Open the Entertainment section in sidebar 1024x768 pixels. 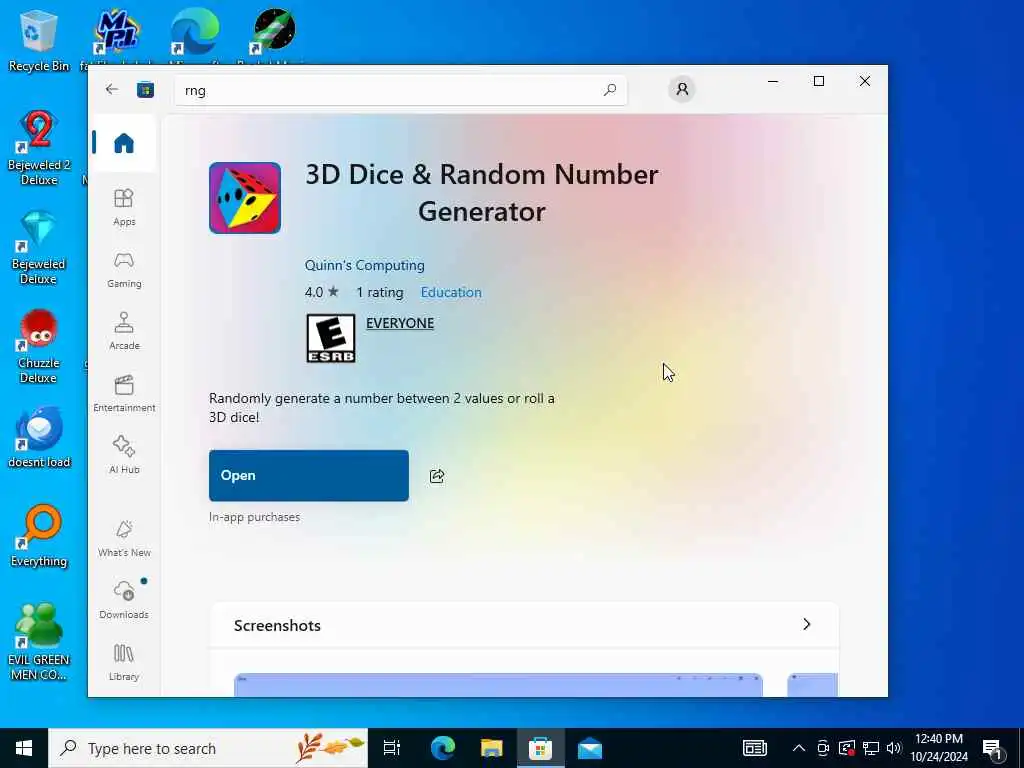(123, 393)
